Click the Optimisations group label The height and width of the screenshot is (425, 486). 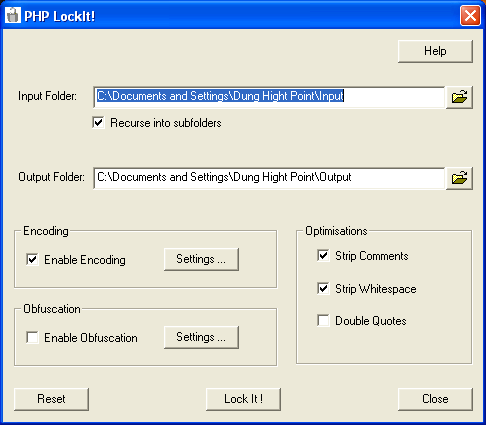pyautogui.click(x=336, y=231)
